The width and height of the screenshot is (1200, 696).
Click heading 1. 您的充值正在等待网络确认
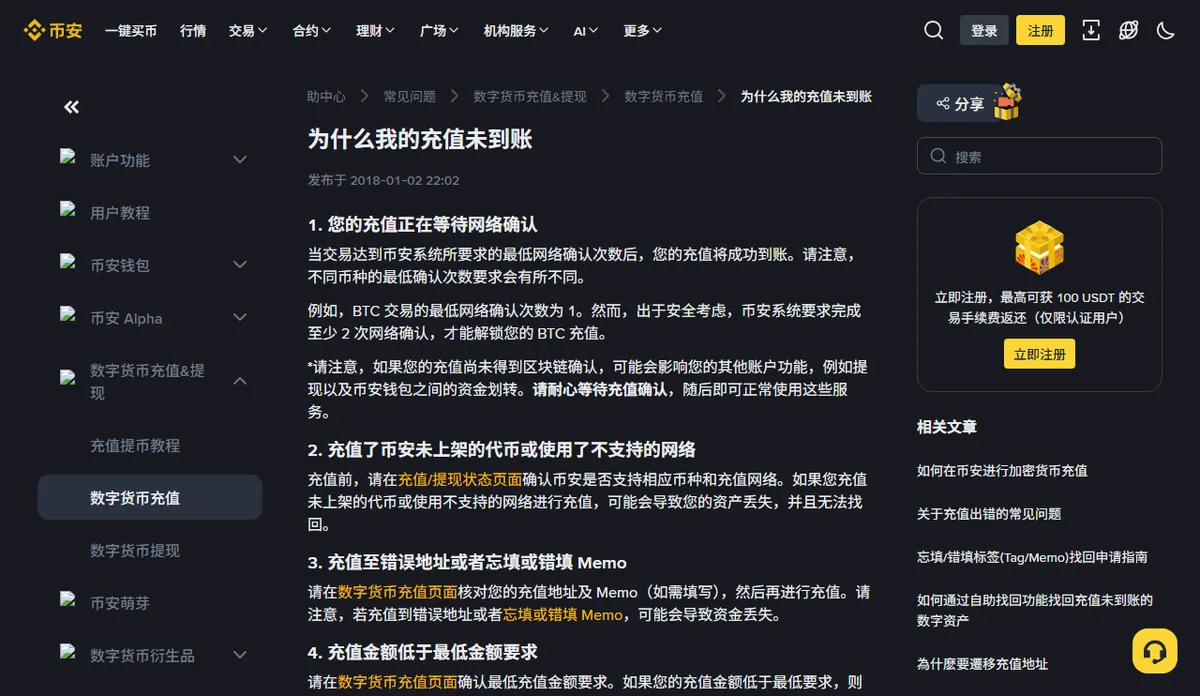click(423, 224)
